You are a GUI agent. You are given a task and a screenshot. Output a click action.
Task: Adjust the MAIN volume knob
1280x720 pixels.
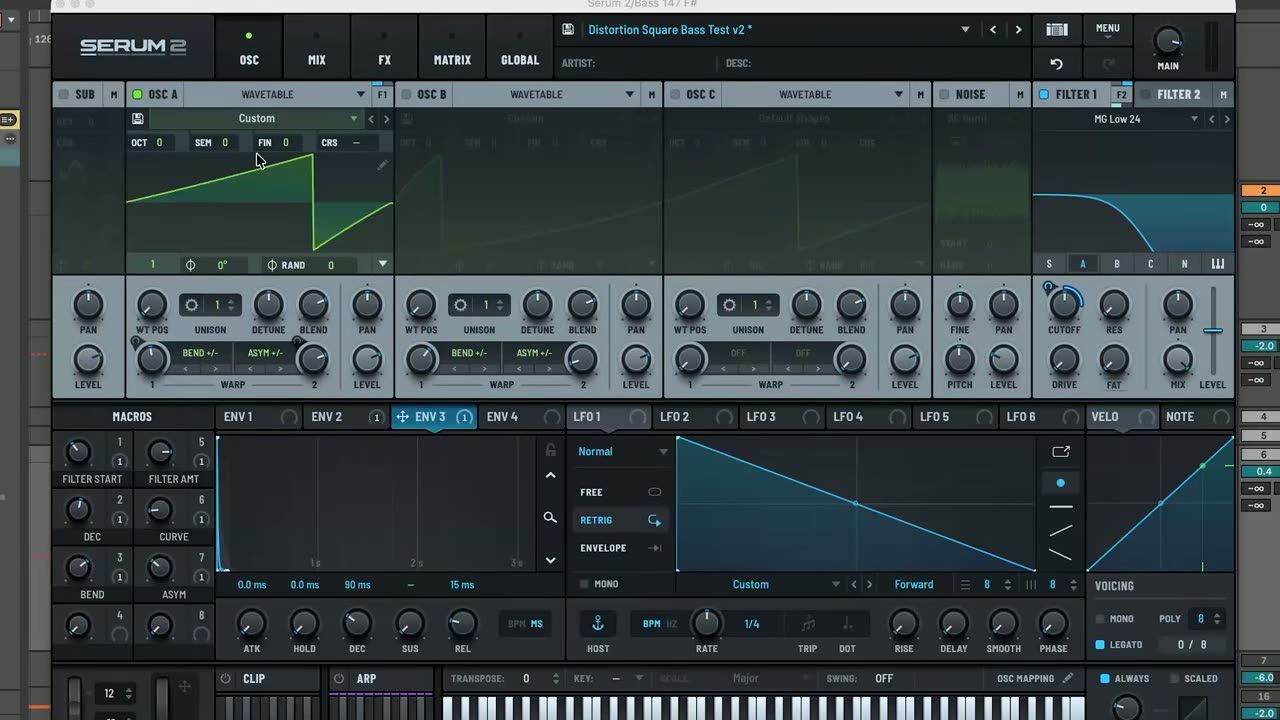click(x=1167, y=40)
